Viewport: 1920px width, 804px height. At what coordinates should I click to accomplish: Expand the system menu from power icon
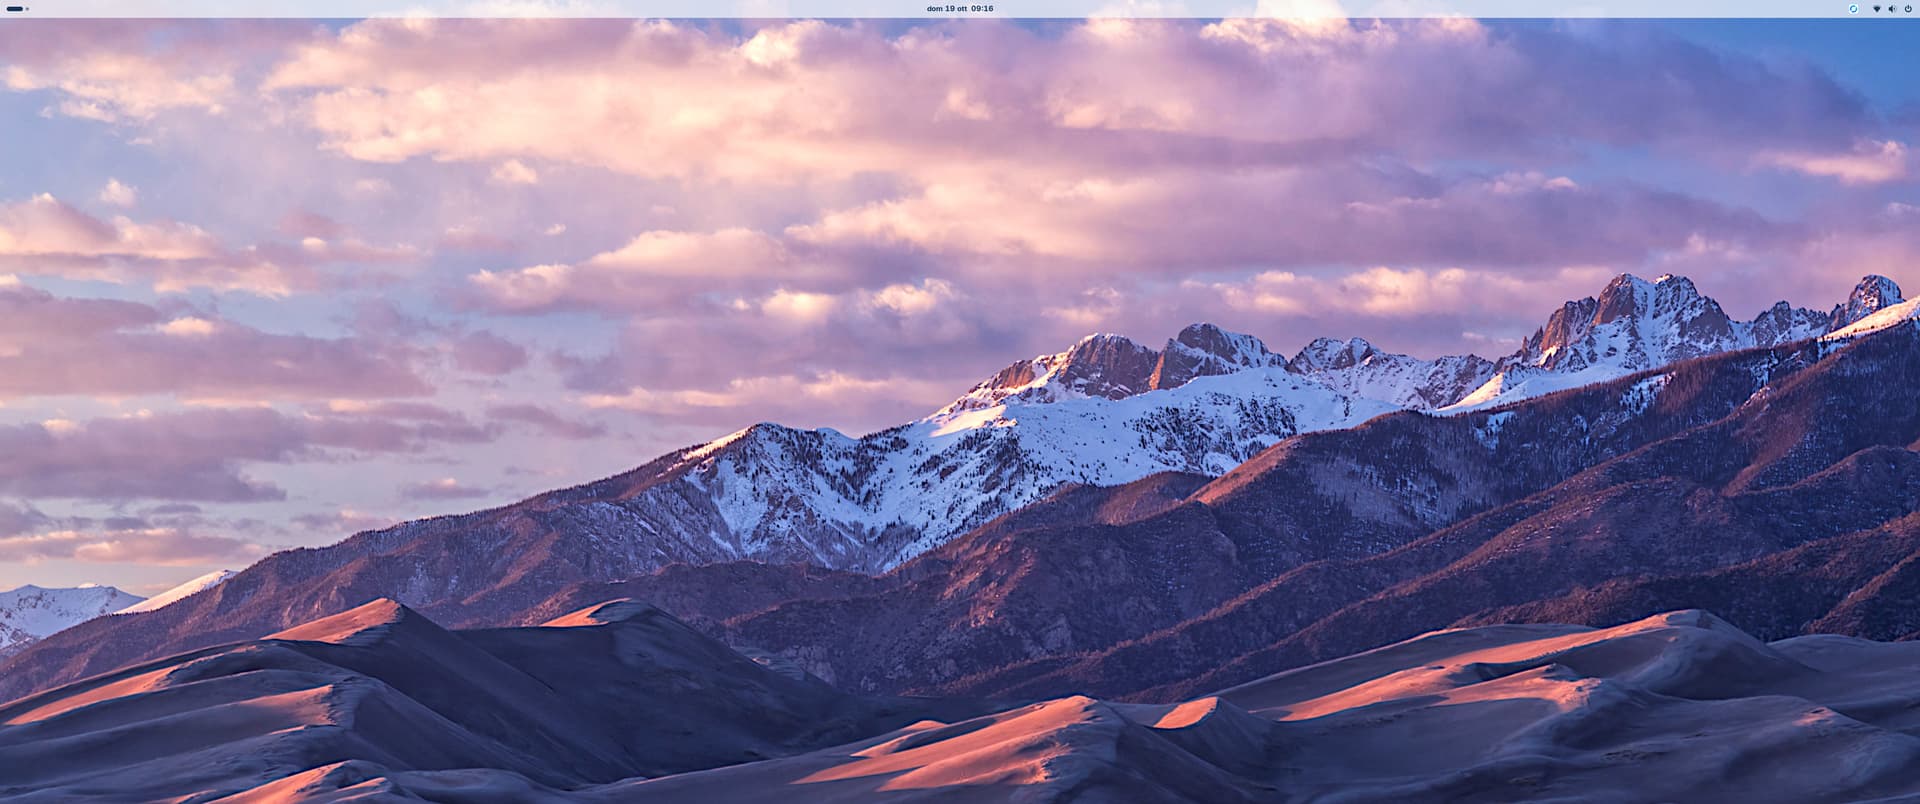pyautogui.click(x=1908, y=8)
